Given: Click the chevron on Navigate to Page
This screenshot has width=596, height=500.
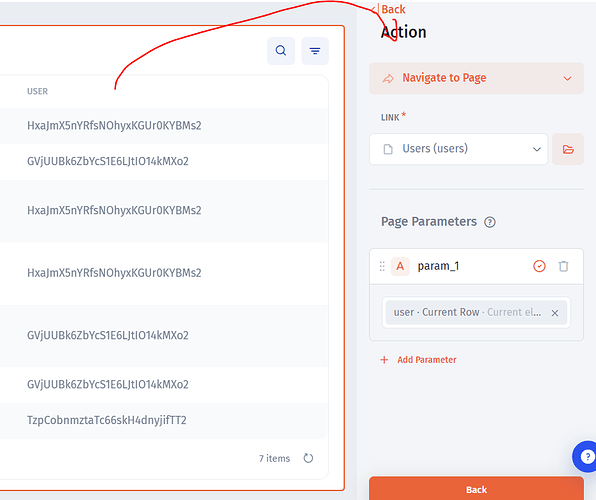Looking at the screenshot, I should tap(567, 79).
